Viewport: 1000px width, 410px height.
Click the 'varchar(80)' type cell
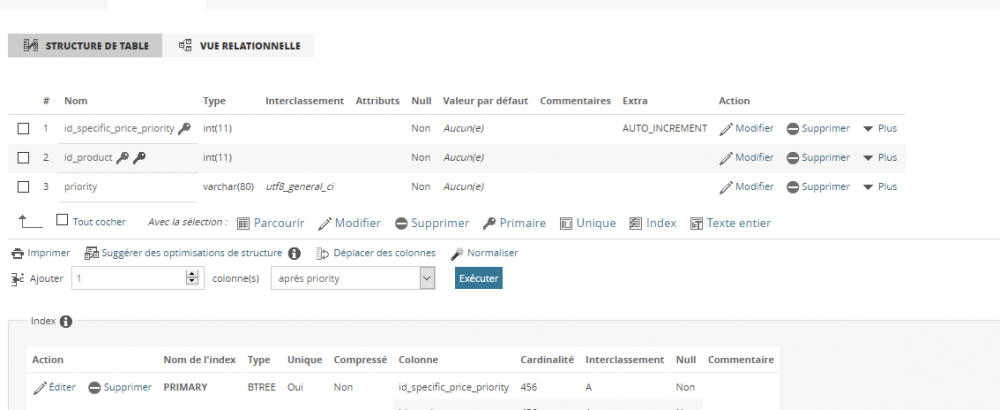pos(228,187)
